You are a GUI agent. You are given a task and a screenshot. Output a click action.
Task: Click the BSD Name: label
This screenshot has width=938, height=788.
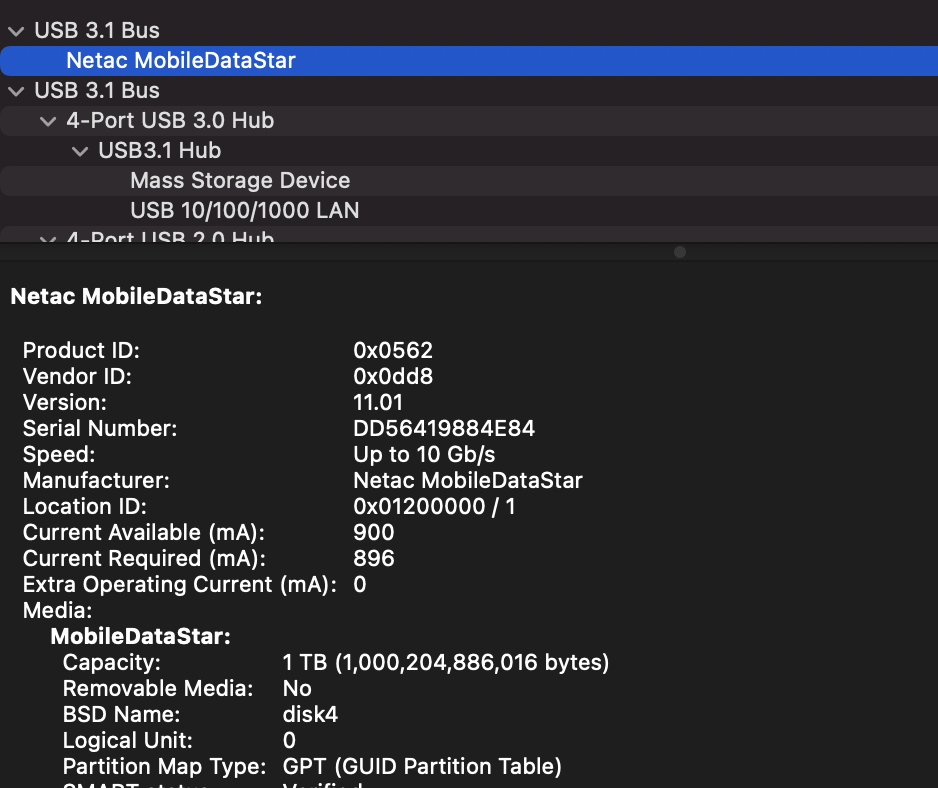tap(121, 714)
